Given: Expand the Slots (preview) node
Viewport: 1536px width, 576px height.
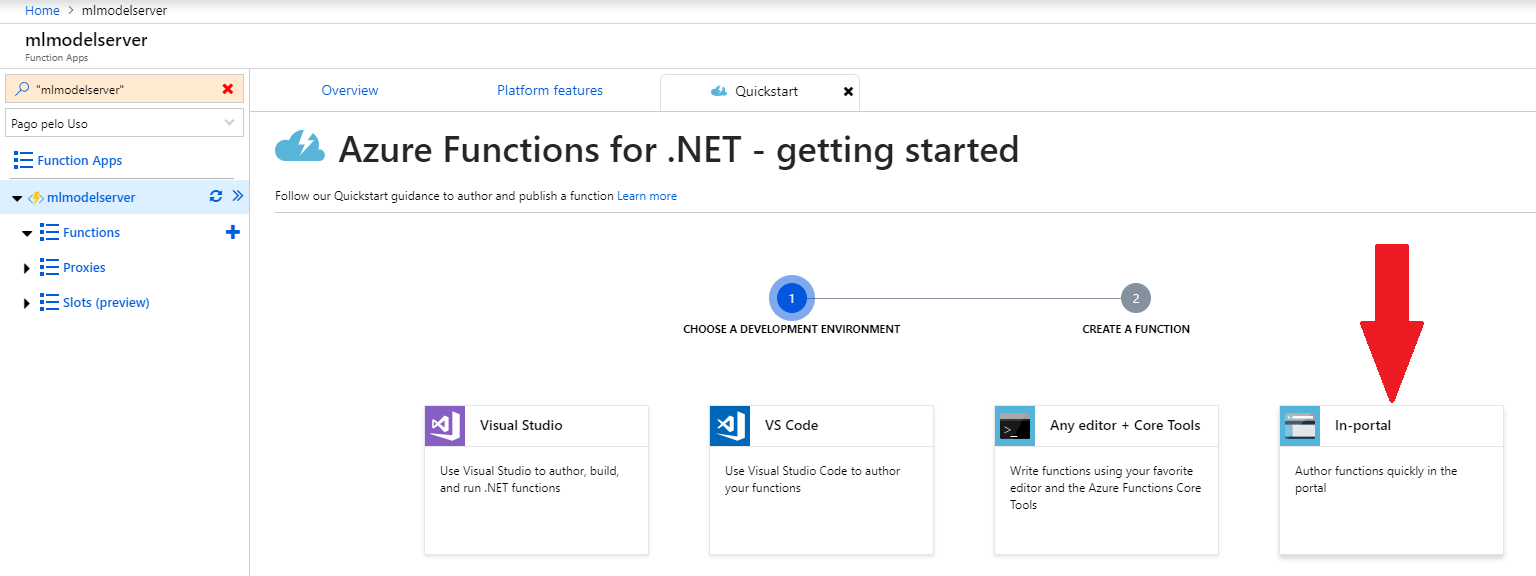Looking at the screenshot, I should tap(27, 303).
